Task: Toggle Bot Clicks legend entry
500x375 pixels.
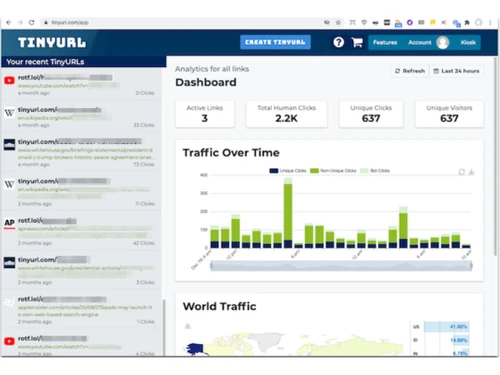Action: tap(375, 171)
